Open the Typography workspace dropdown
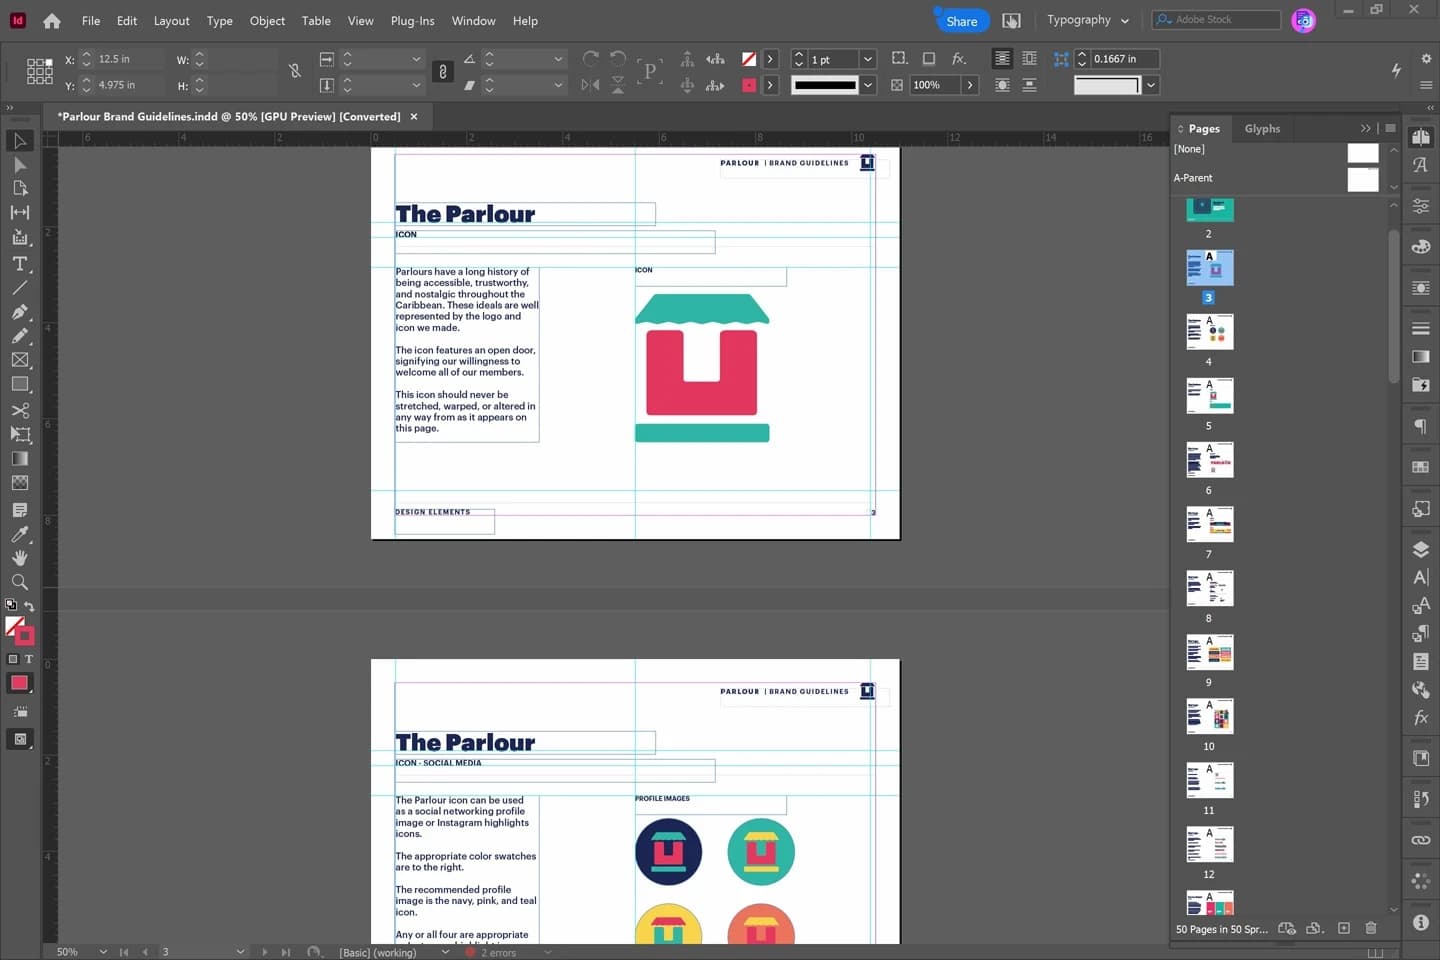The height and width of the screenshot is (960, 1440). (1088, 20)
